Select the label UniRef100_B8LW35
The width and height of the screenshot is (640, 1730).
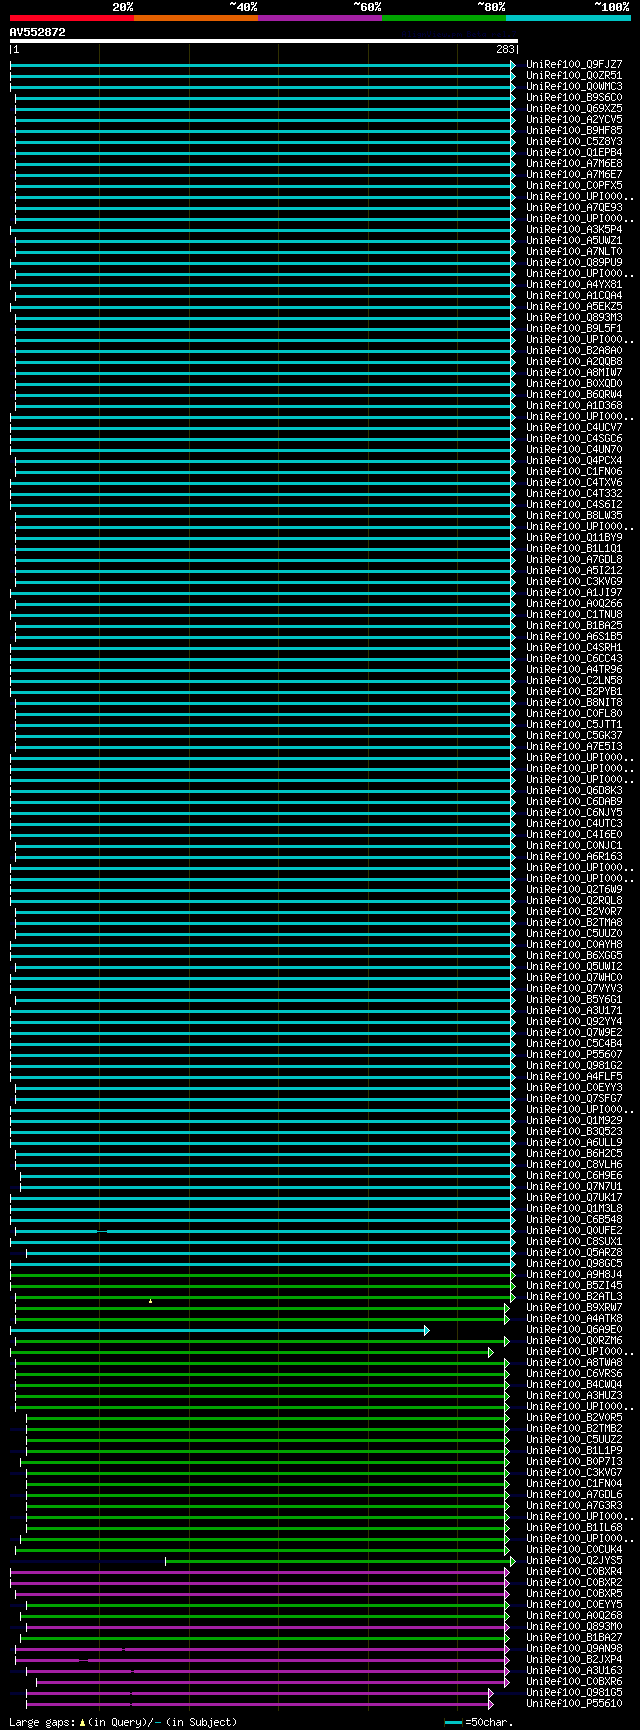pos(574,515)
